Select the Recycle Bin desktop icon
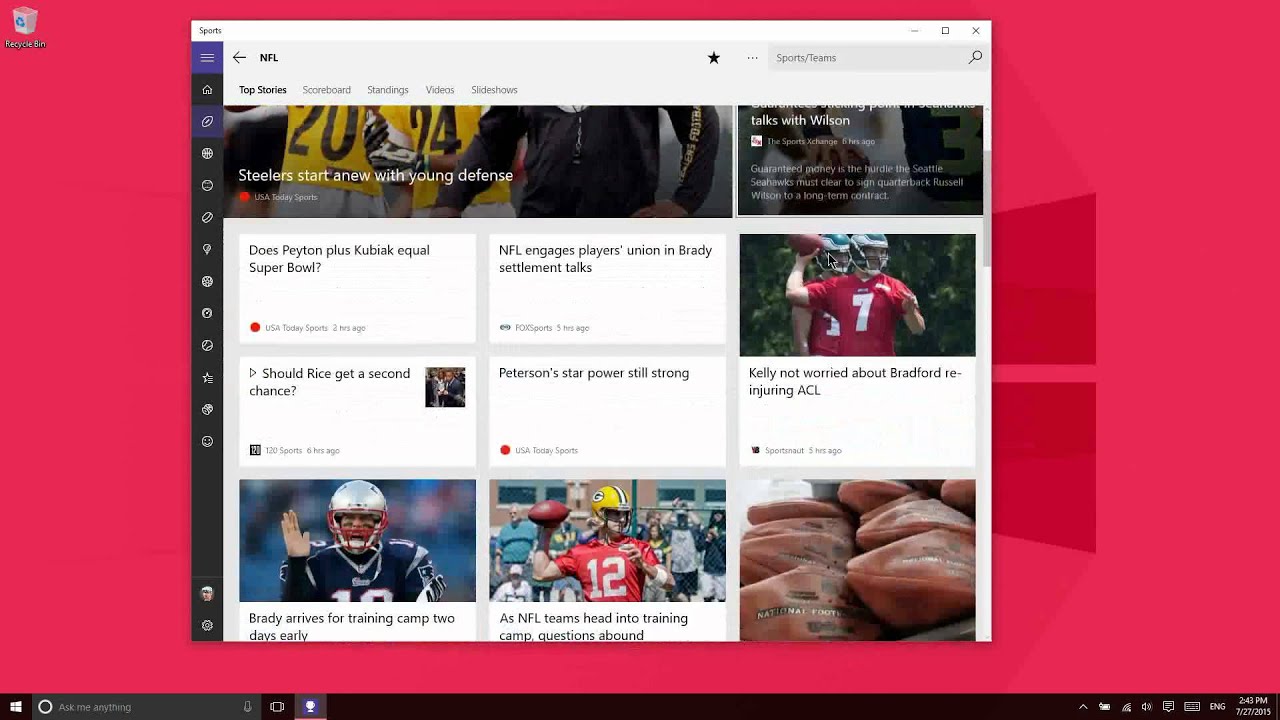 pyautogui.click(x=25, y=27)
